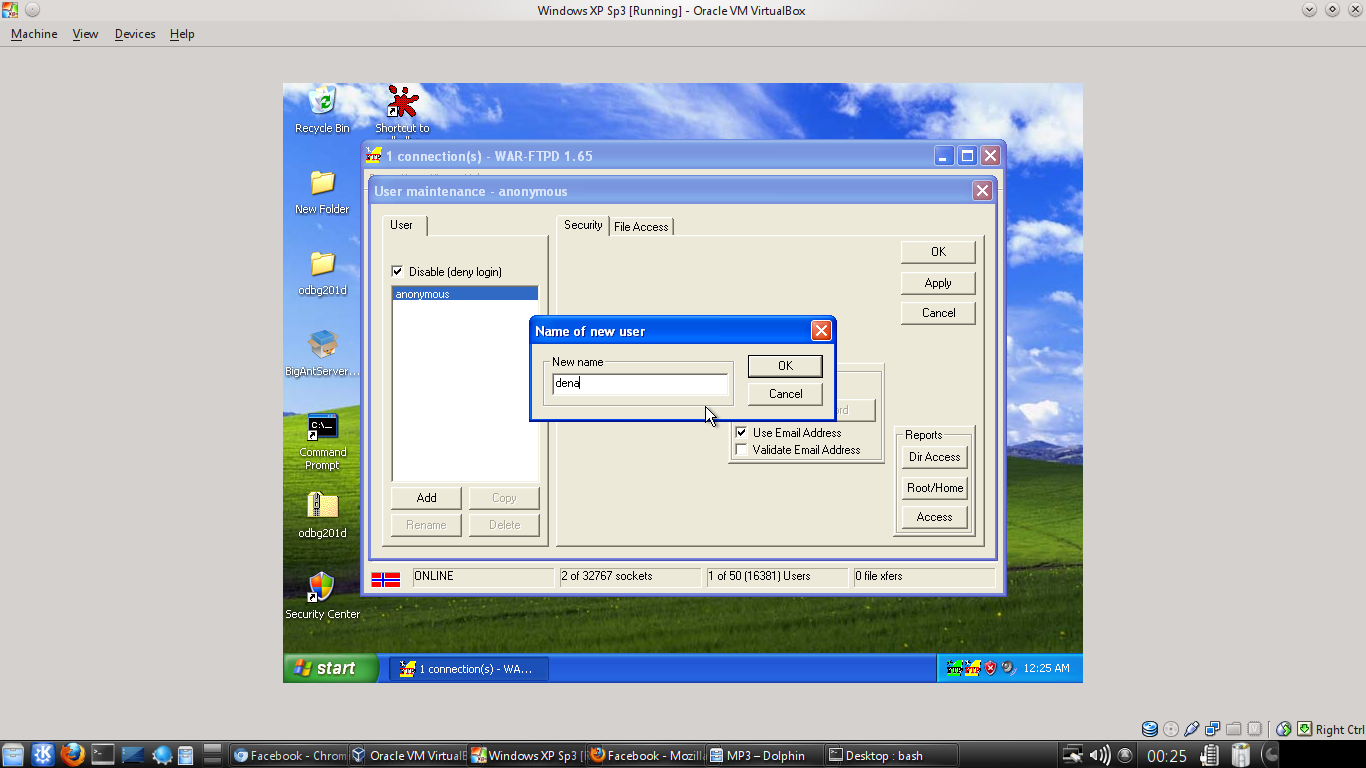The width and height of the screenshot is (1366, 768).
Task: Select the red splat shortcut desktop icon
Action: 402,101
